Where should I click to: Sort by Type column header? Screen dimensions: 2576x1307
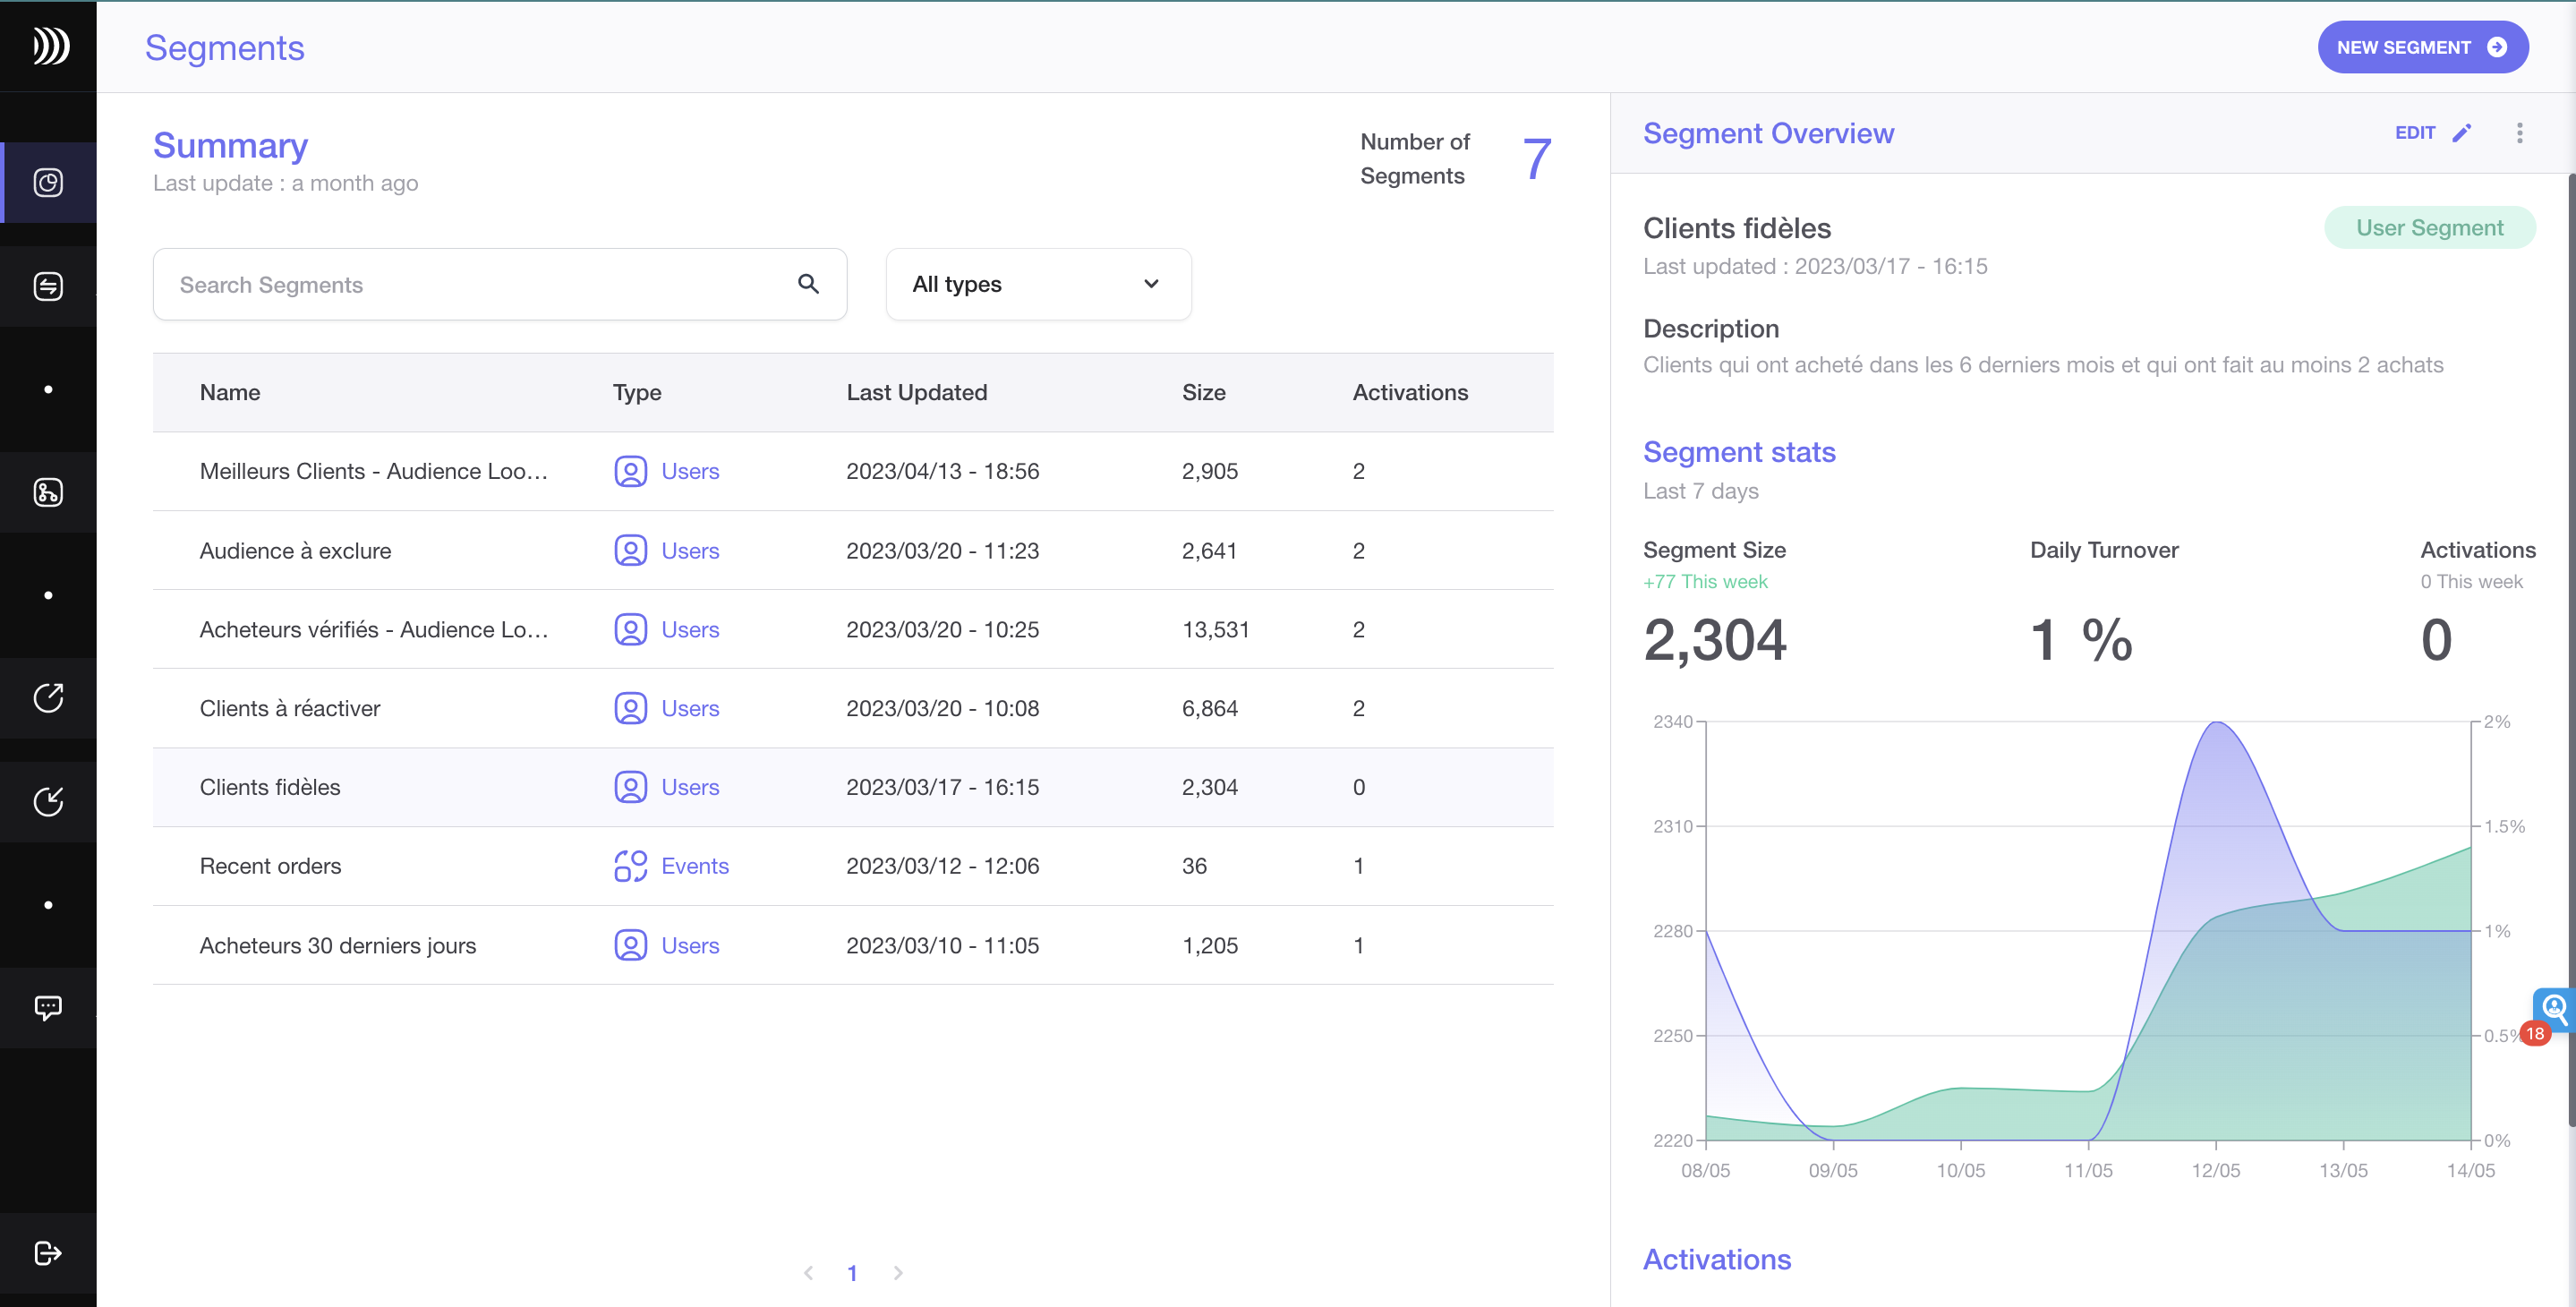(x=637, y=392)
